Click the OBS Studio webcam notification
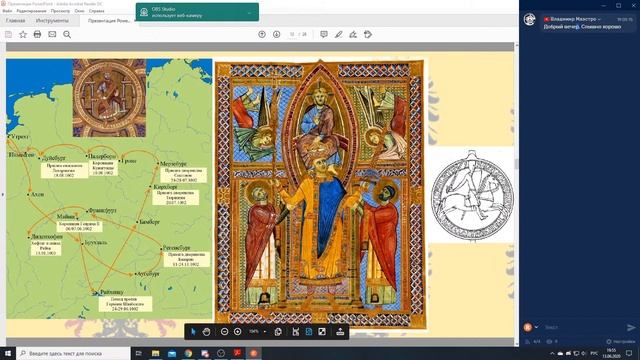 (197, 12)
